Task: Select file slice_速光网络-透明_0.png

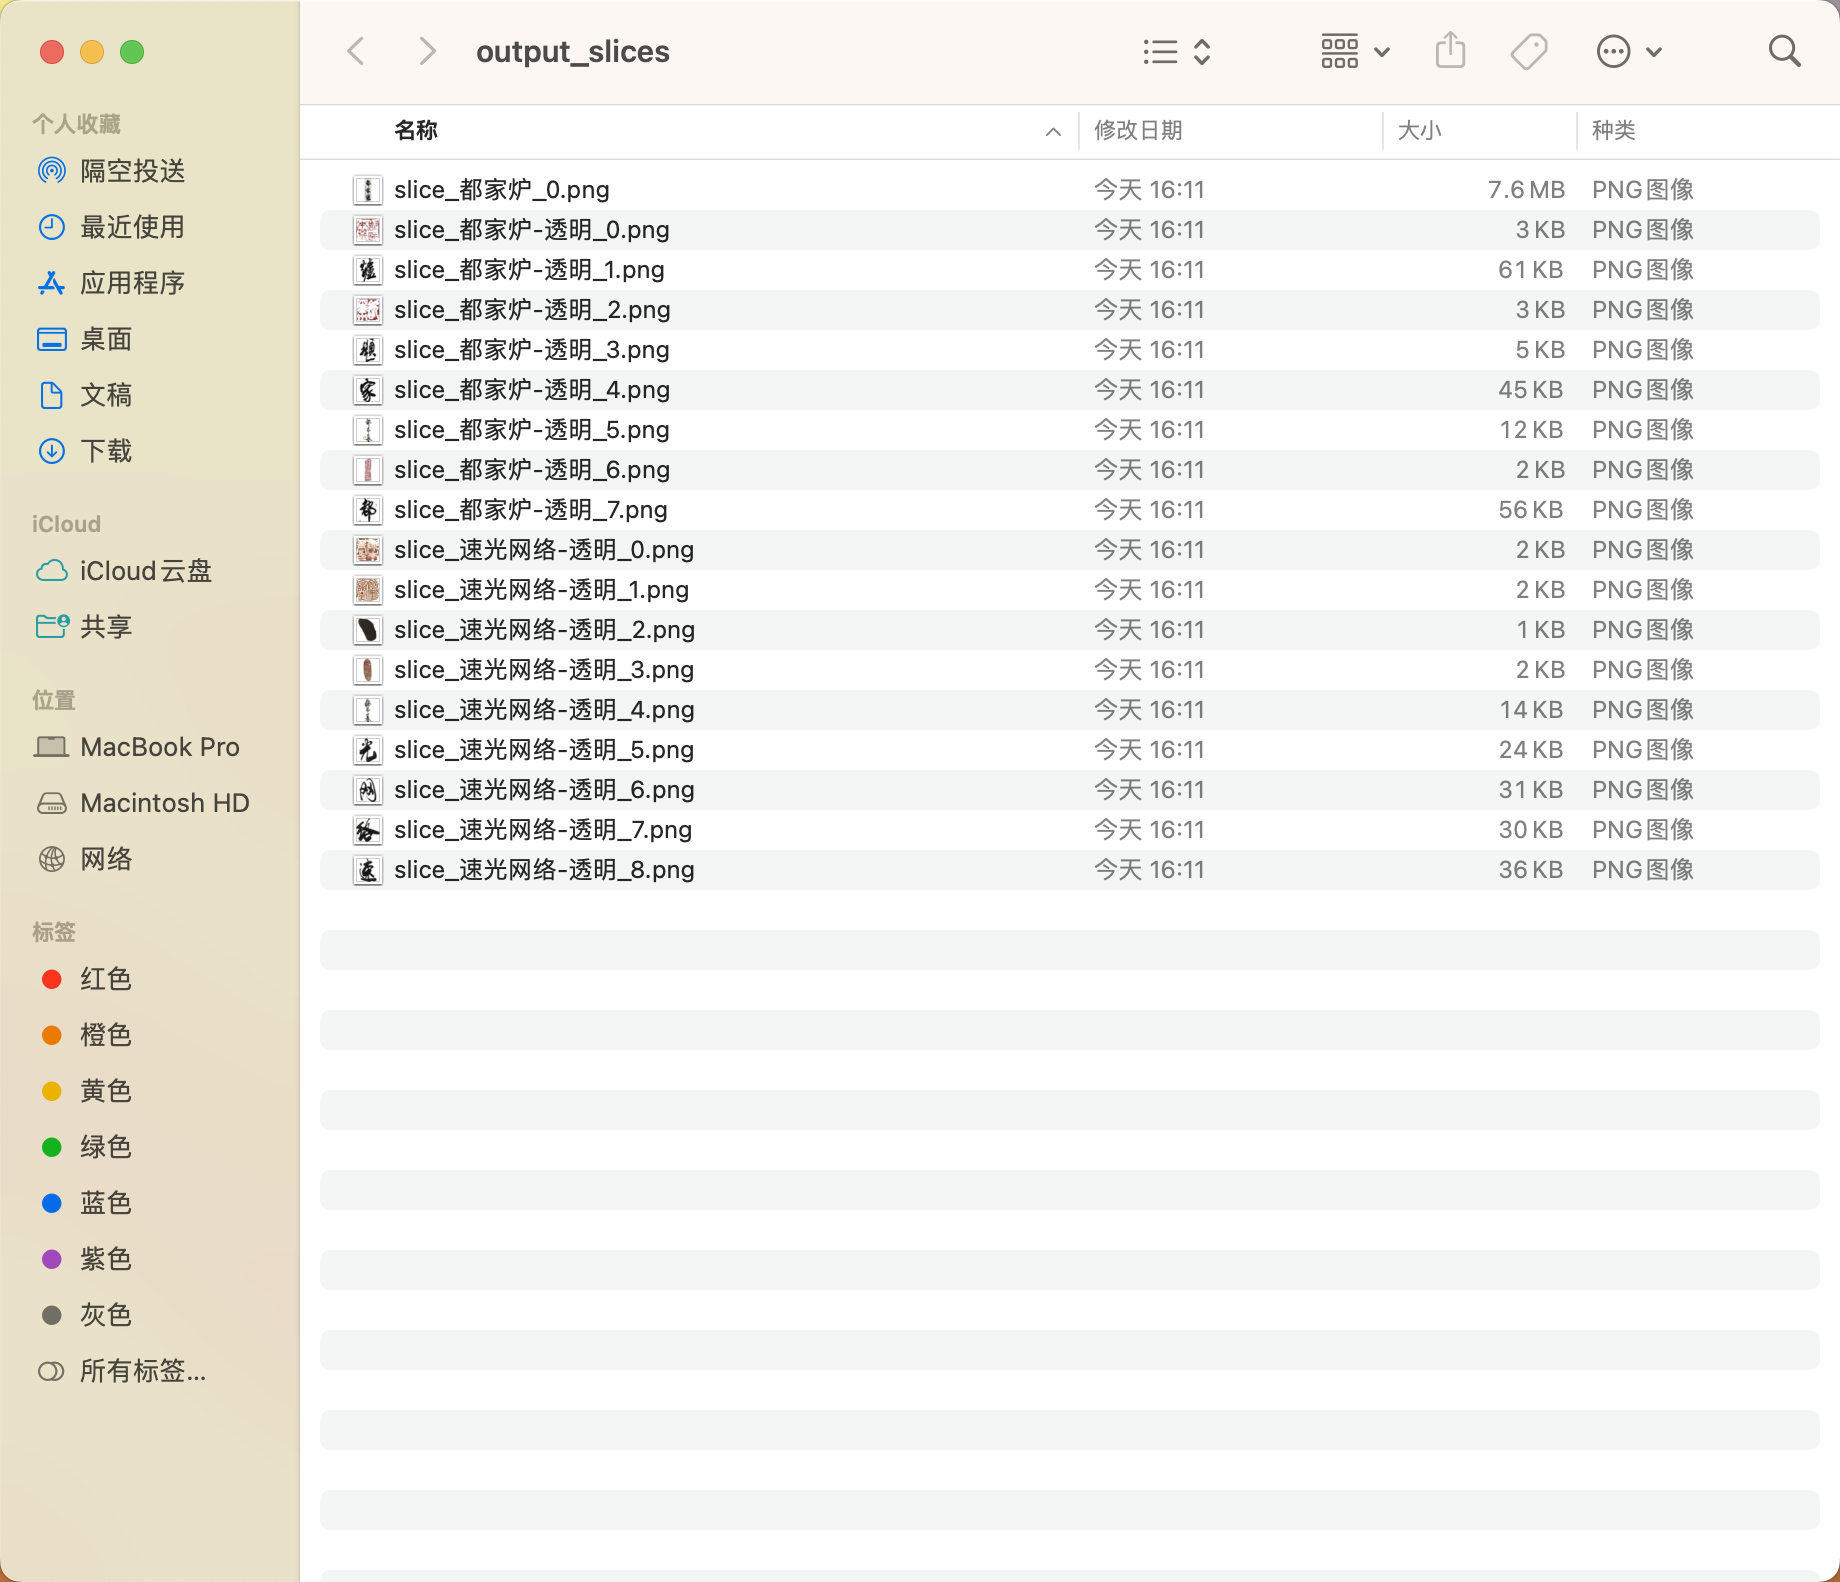Action: pyautogui.click(x=1069, y=550)
